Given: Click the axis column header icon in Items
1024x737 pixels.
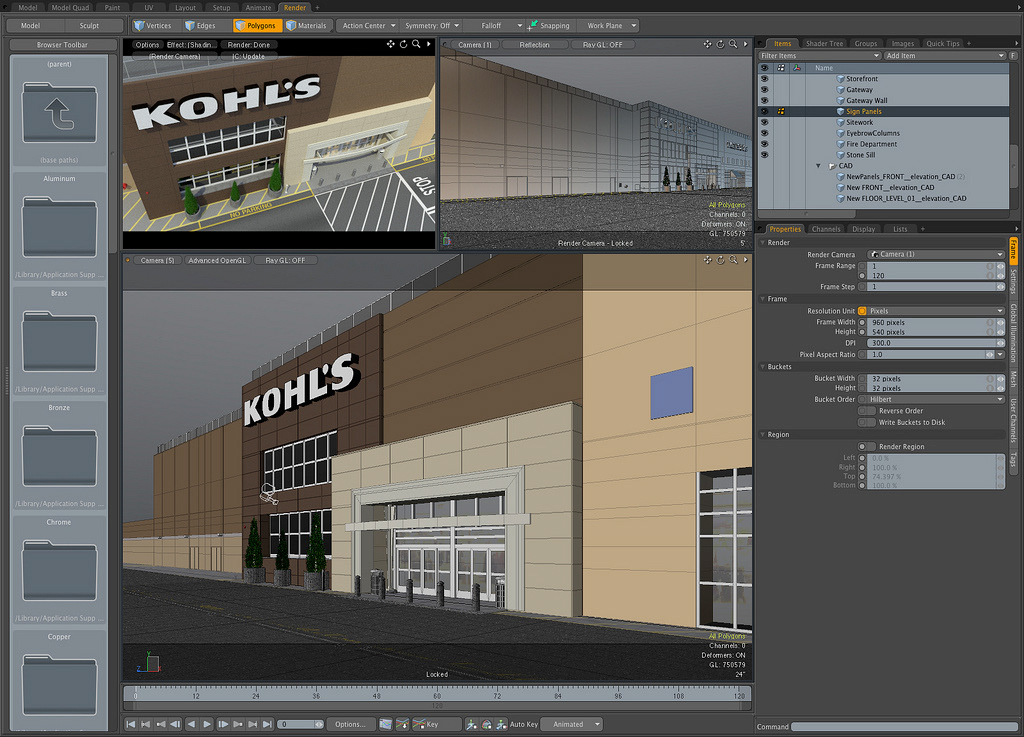Looking at the screenshot, I should (797, 68).
